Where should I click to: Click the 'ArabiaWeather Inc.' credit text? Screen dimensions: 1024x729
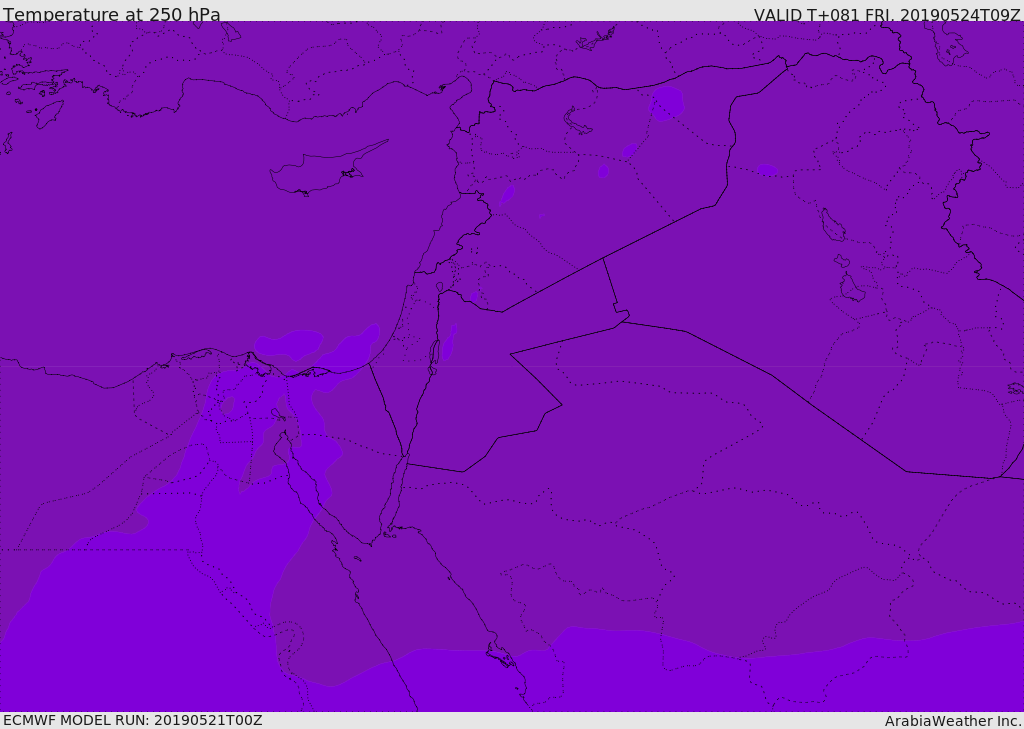(x=954, y=721)
